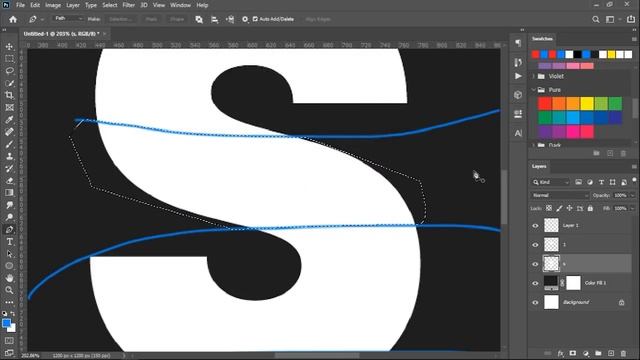
Task: Click the Share icon at top right
Action: pos(631,19)
